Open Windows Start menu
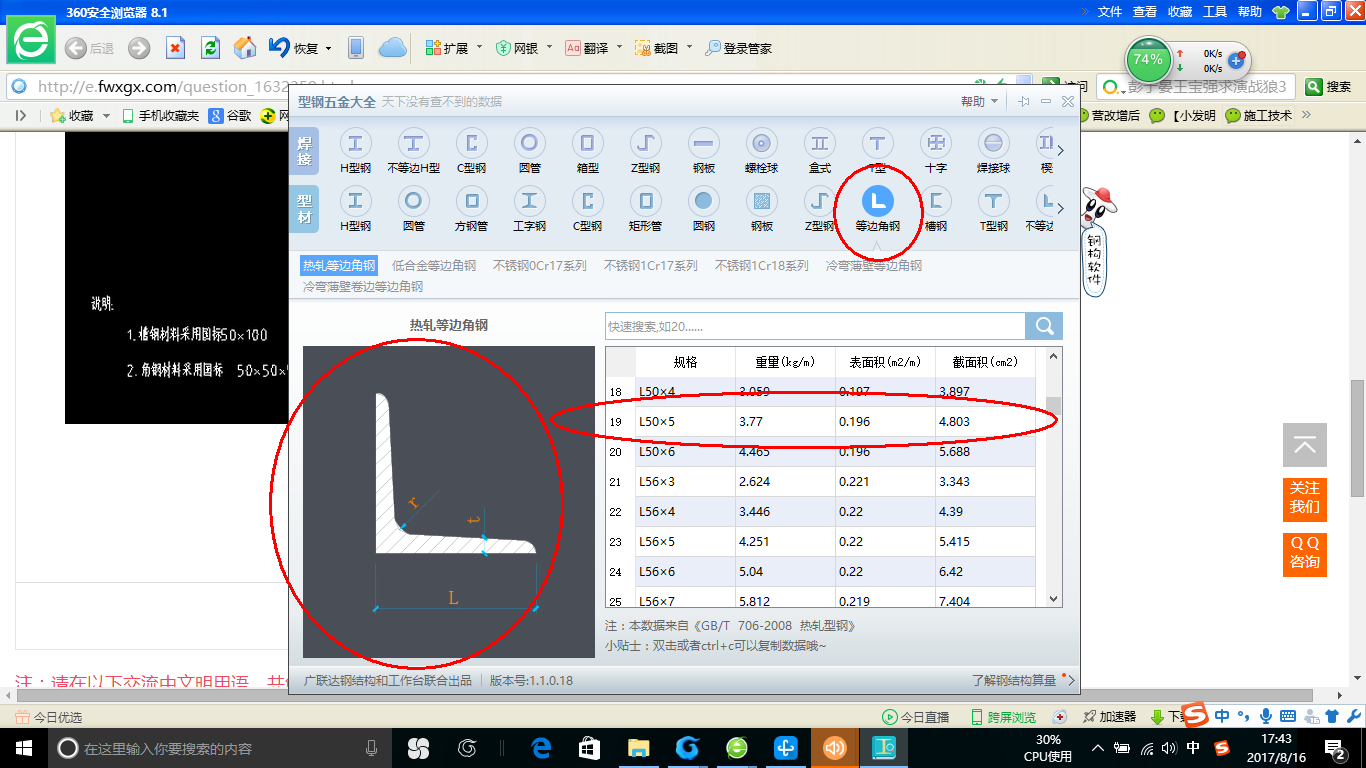Image resolution: width=1366 pixels, height=768 pixels. click(24, 747)
